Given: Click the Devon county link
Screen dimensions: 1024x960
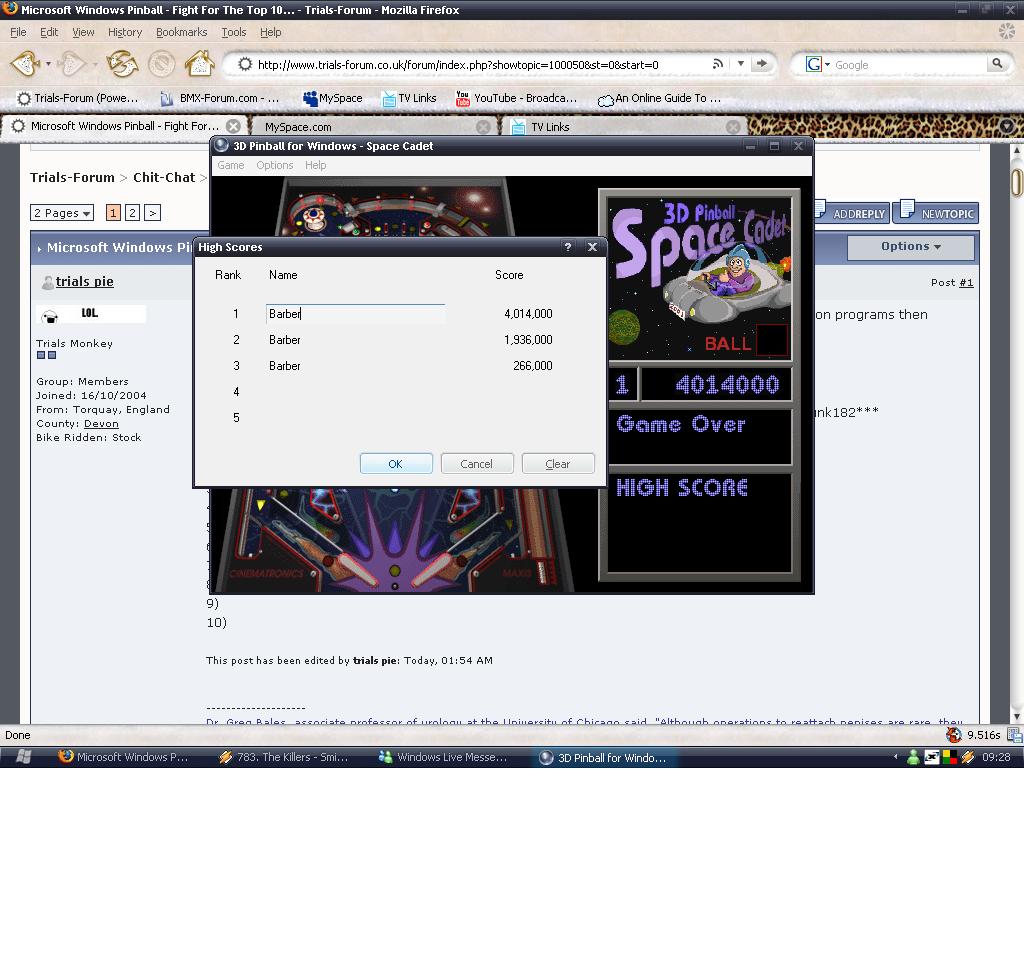Looking at the screenshot, I should point(101,424).
